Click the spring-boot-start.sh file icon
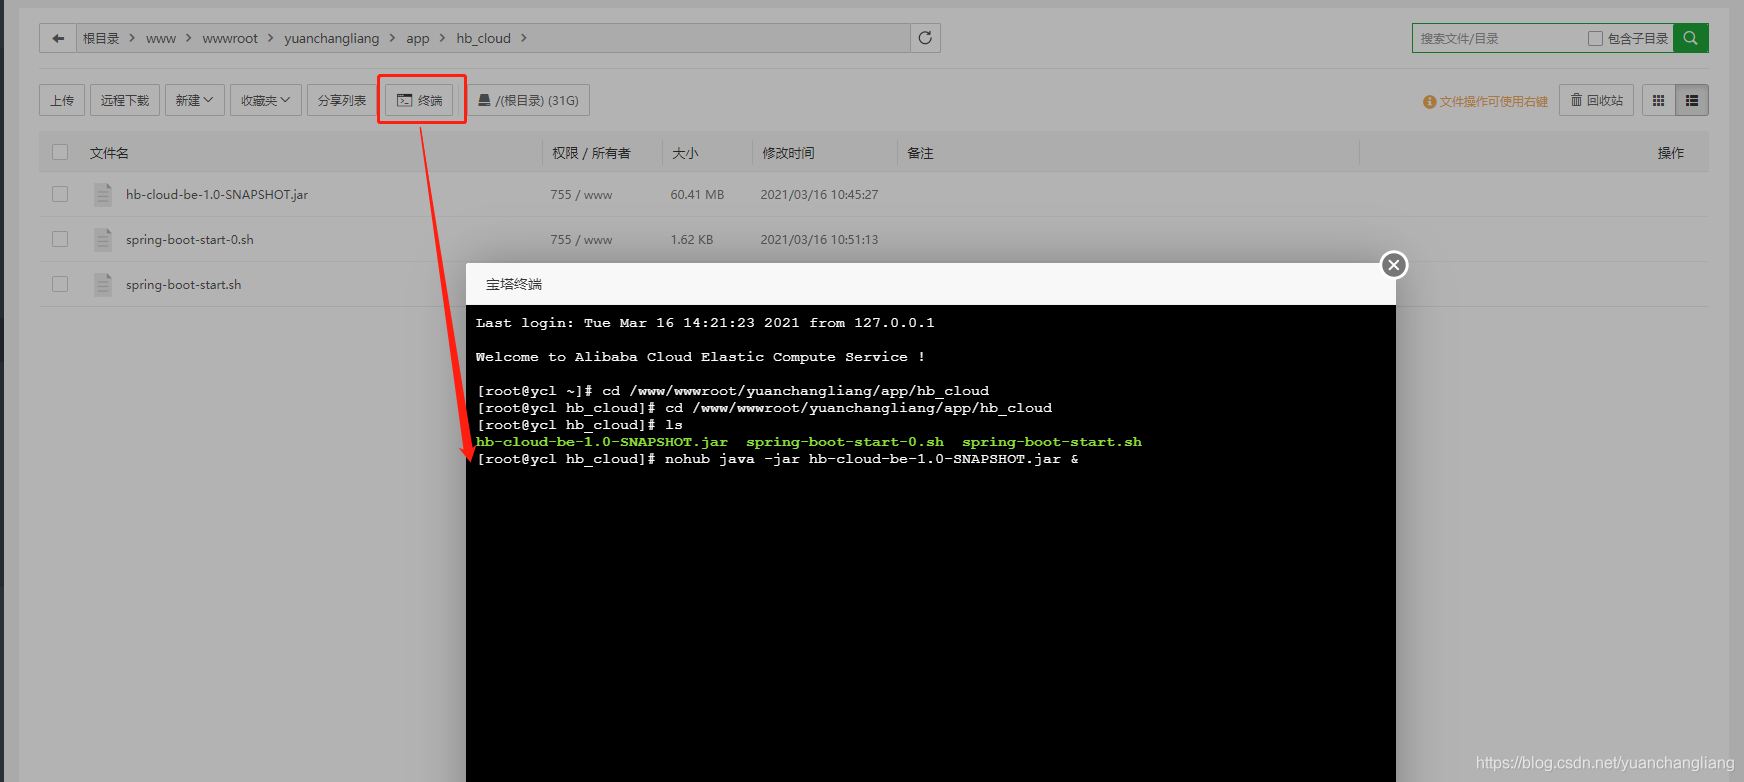The image size is (1744, 782). point(103,284)
